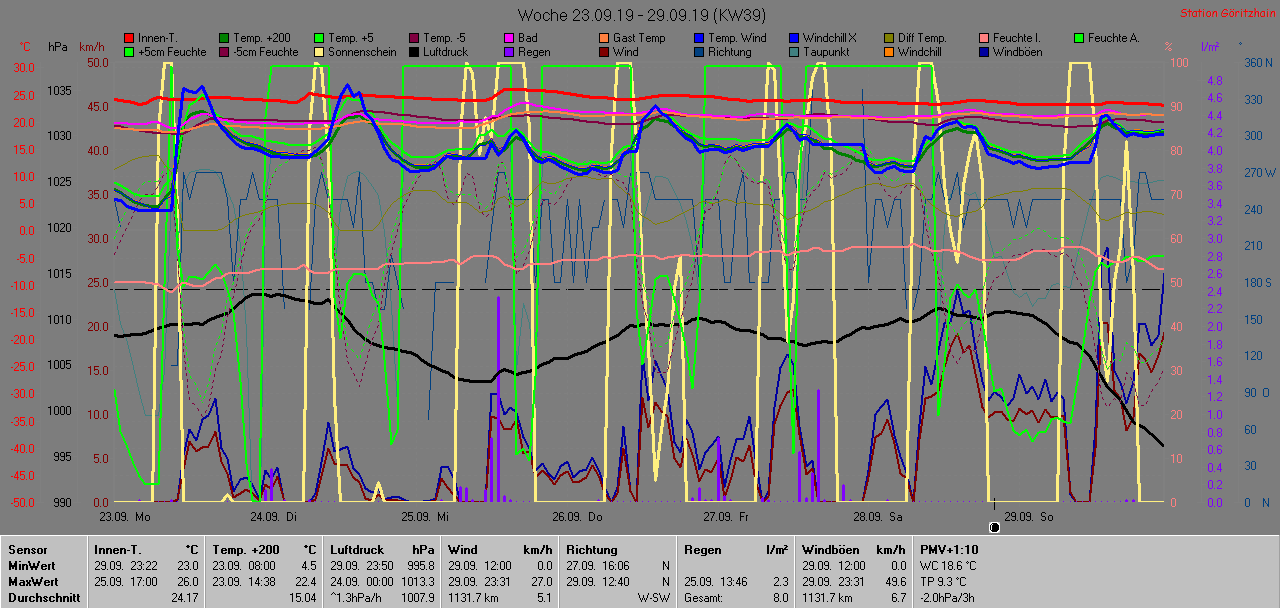Click the moon phase icon below the timeline
The width and height of the screenshot is (1280, 608).
click(x=995, y=527)
